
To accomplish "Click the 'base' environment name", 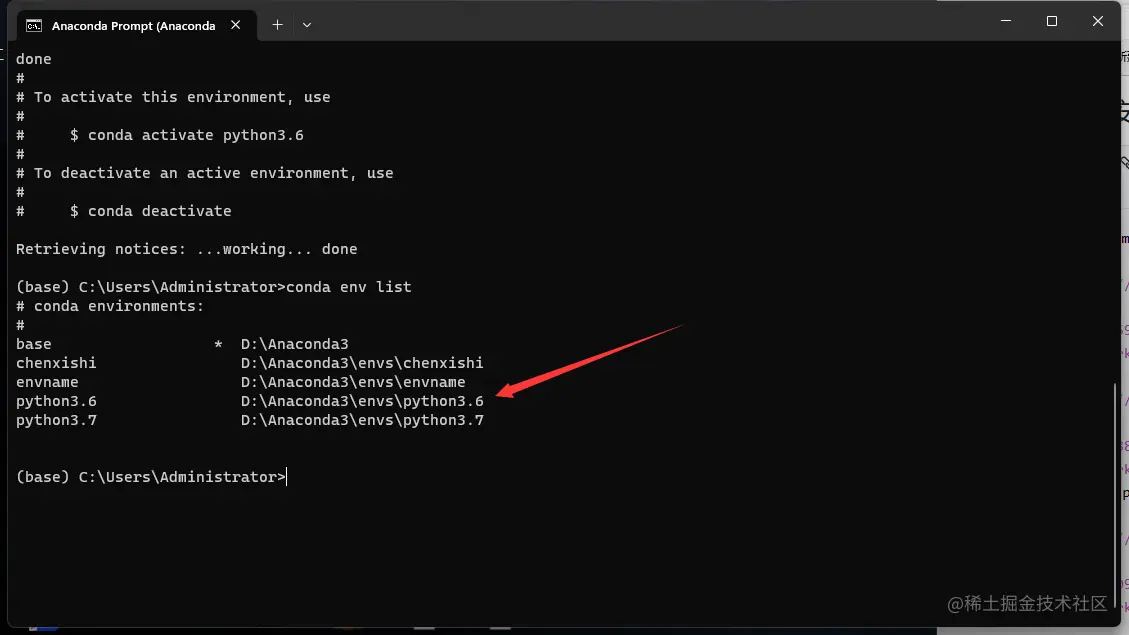I will (34, 344).
